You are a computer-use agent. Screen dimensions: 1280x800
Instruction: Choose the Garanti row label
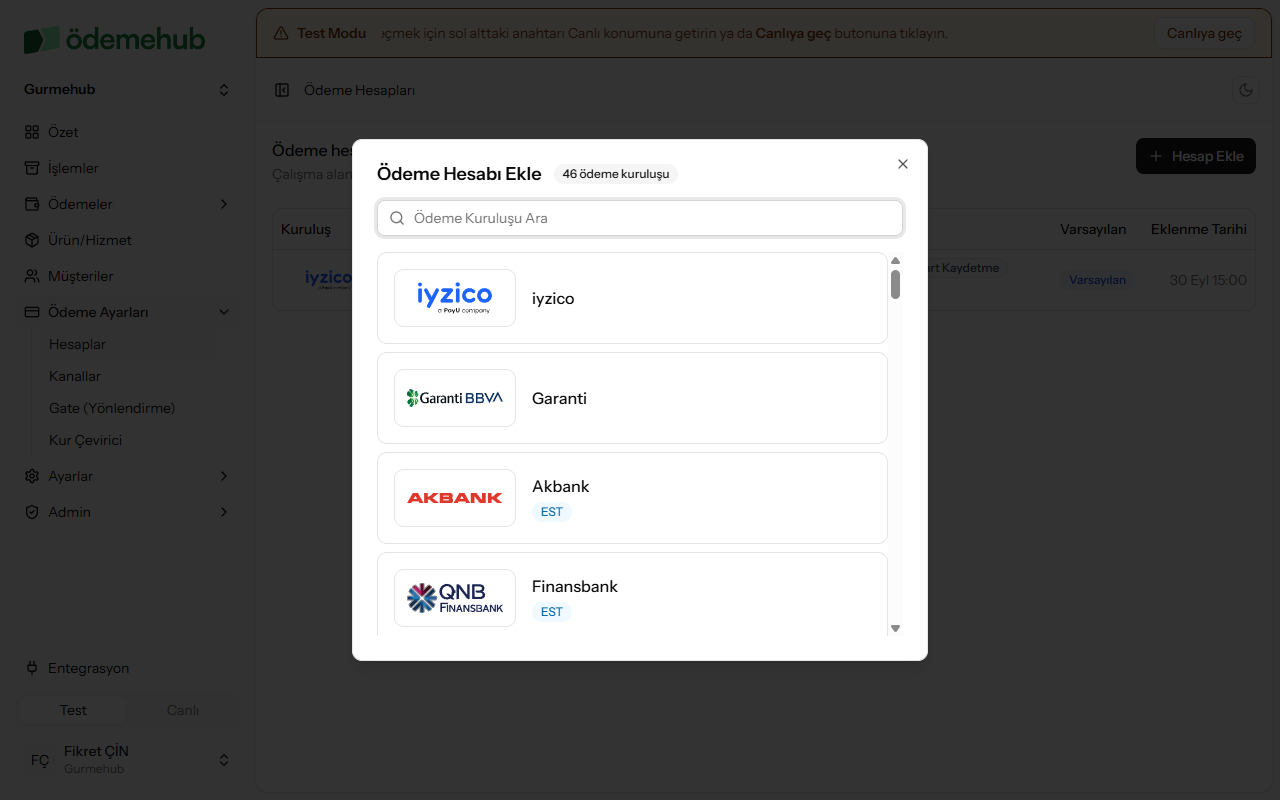(559, 398)
